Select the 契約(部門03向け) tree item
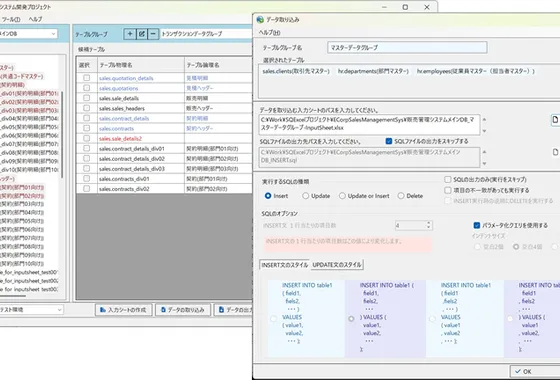Image resolution: width=560 pixels, height=380 pixels. [22, 204]
